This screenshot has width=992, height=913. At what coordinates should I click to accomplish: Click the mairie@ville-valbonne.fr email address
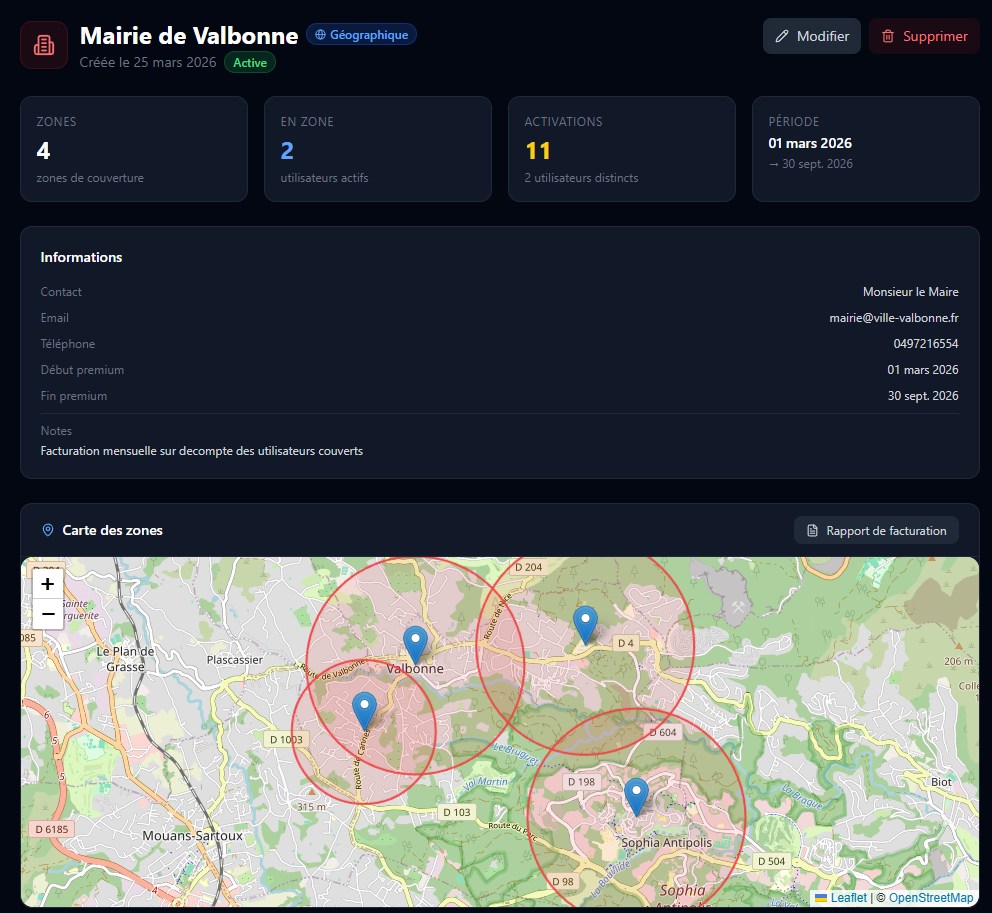(x=893, y=318)
